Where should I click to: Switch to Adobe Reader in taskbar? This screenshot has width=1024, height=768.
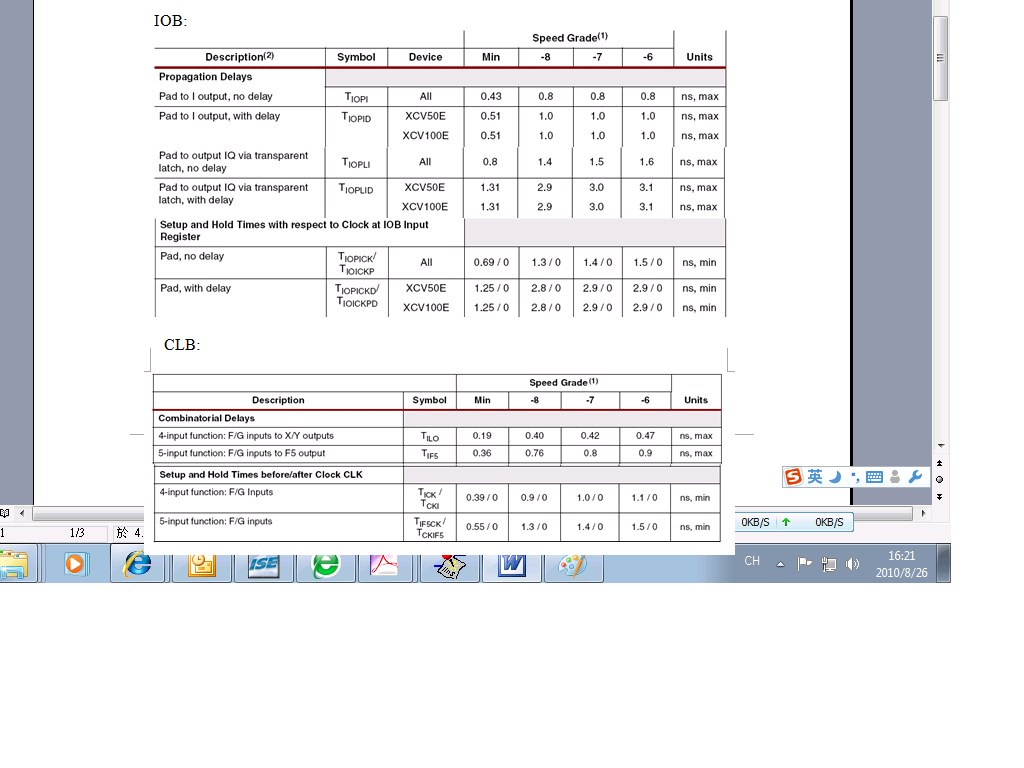point(386,564)
